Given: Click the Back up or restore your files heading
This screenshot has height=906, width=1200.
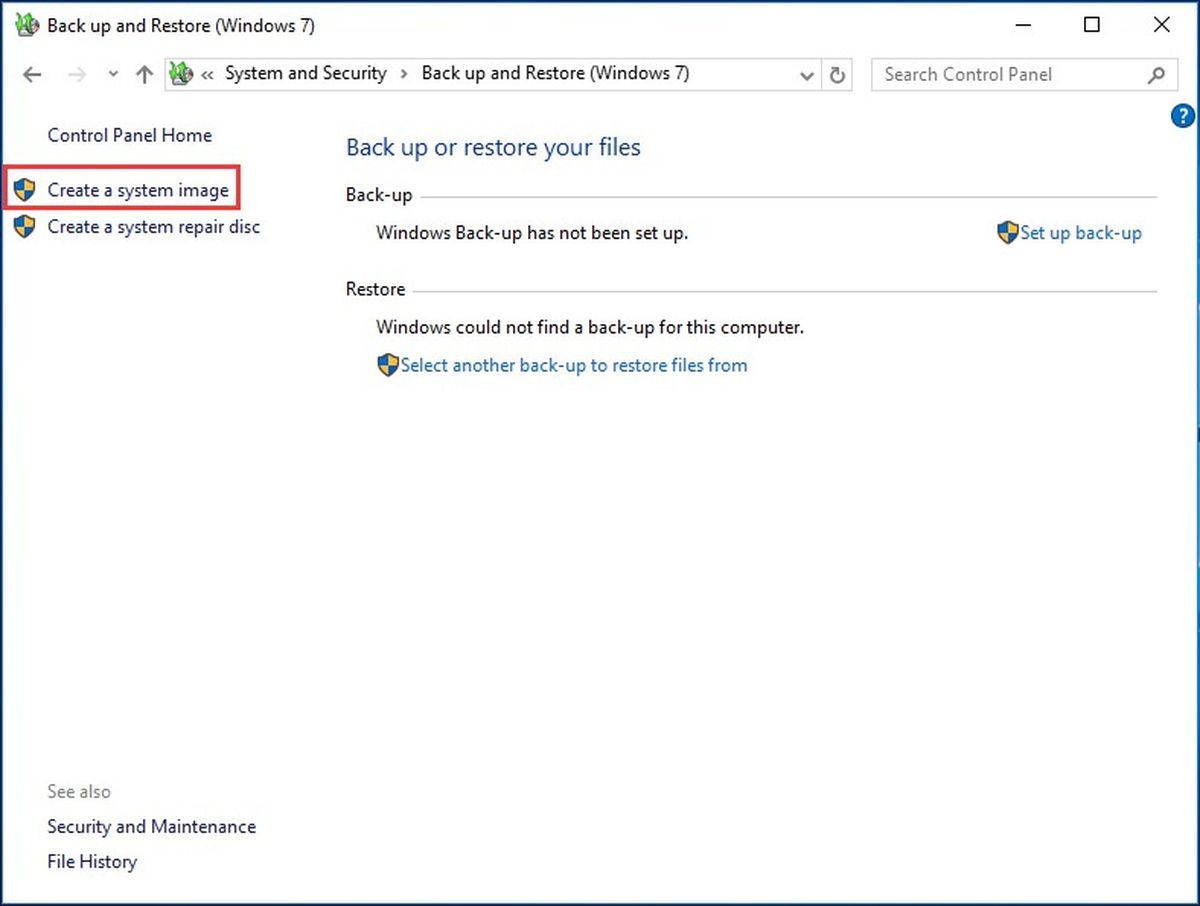Looking at the screenshot, I should coord(493,148).
